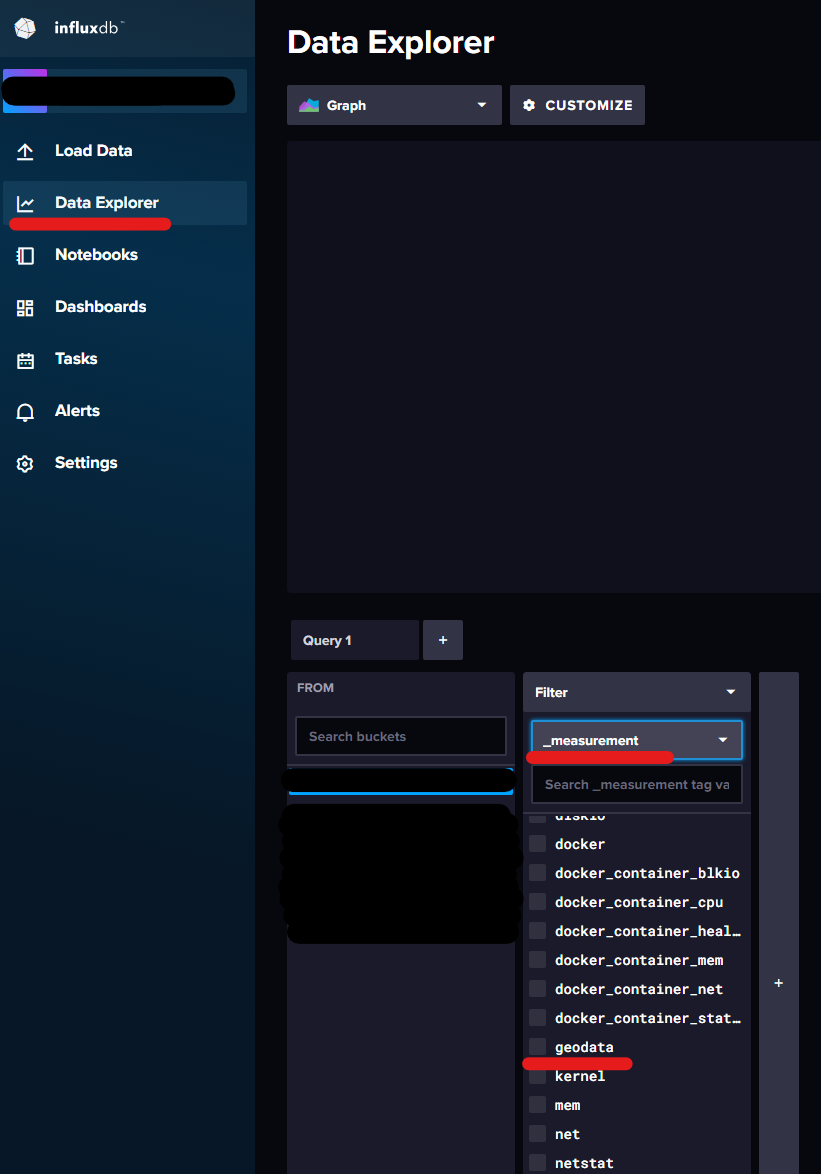The height and width of the screenshot is (1174, 821).
Task: Check the mem measurement checkbox
Action: point(537,1105)
